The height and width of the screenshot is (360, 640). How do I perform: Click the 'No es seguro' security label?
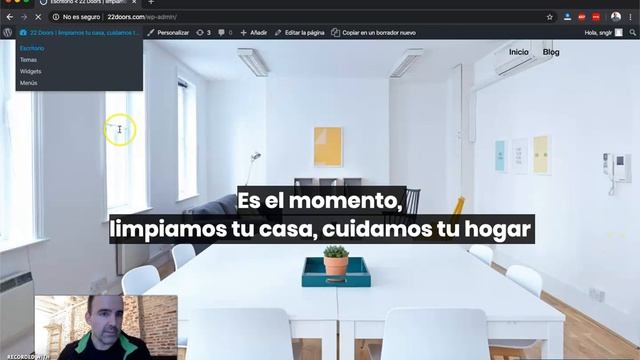coord(81,17)
